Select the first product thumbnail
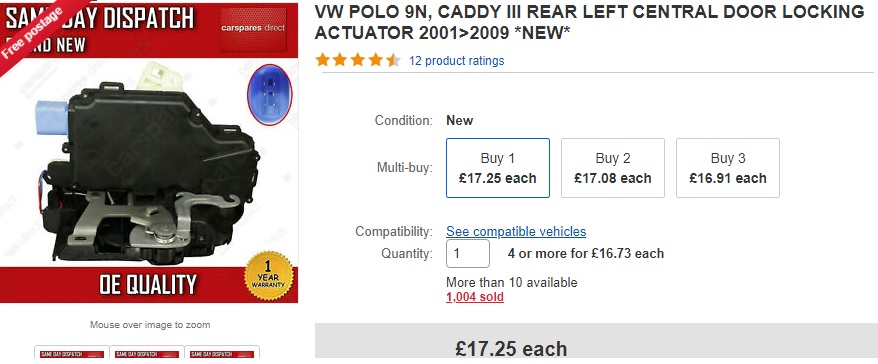878x364 pixels. [72, 353]
